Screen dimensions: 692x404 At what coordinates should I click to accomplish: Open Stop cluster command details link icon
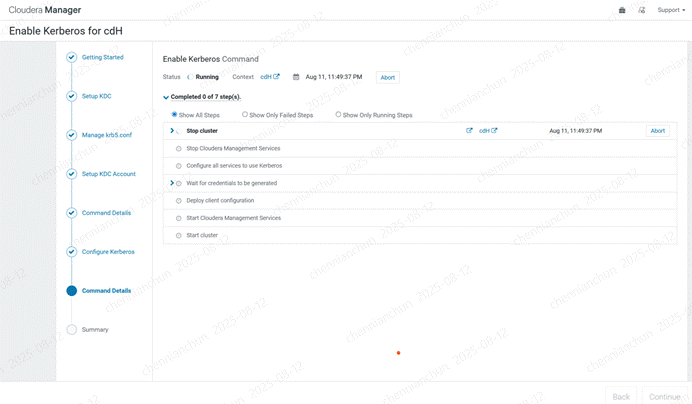click(x=469, y=131)
